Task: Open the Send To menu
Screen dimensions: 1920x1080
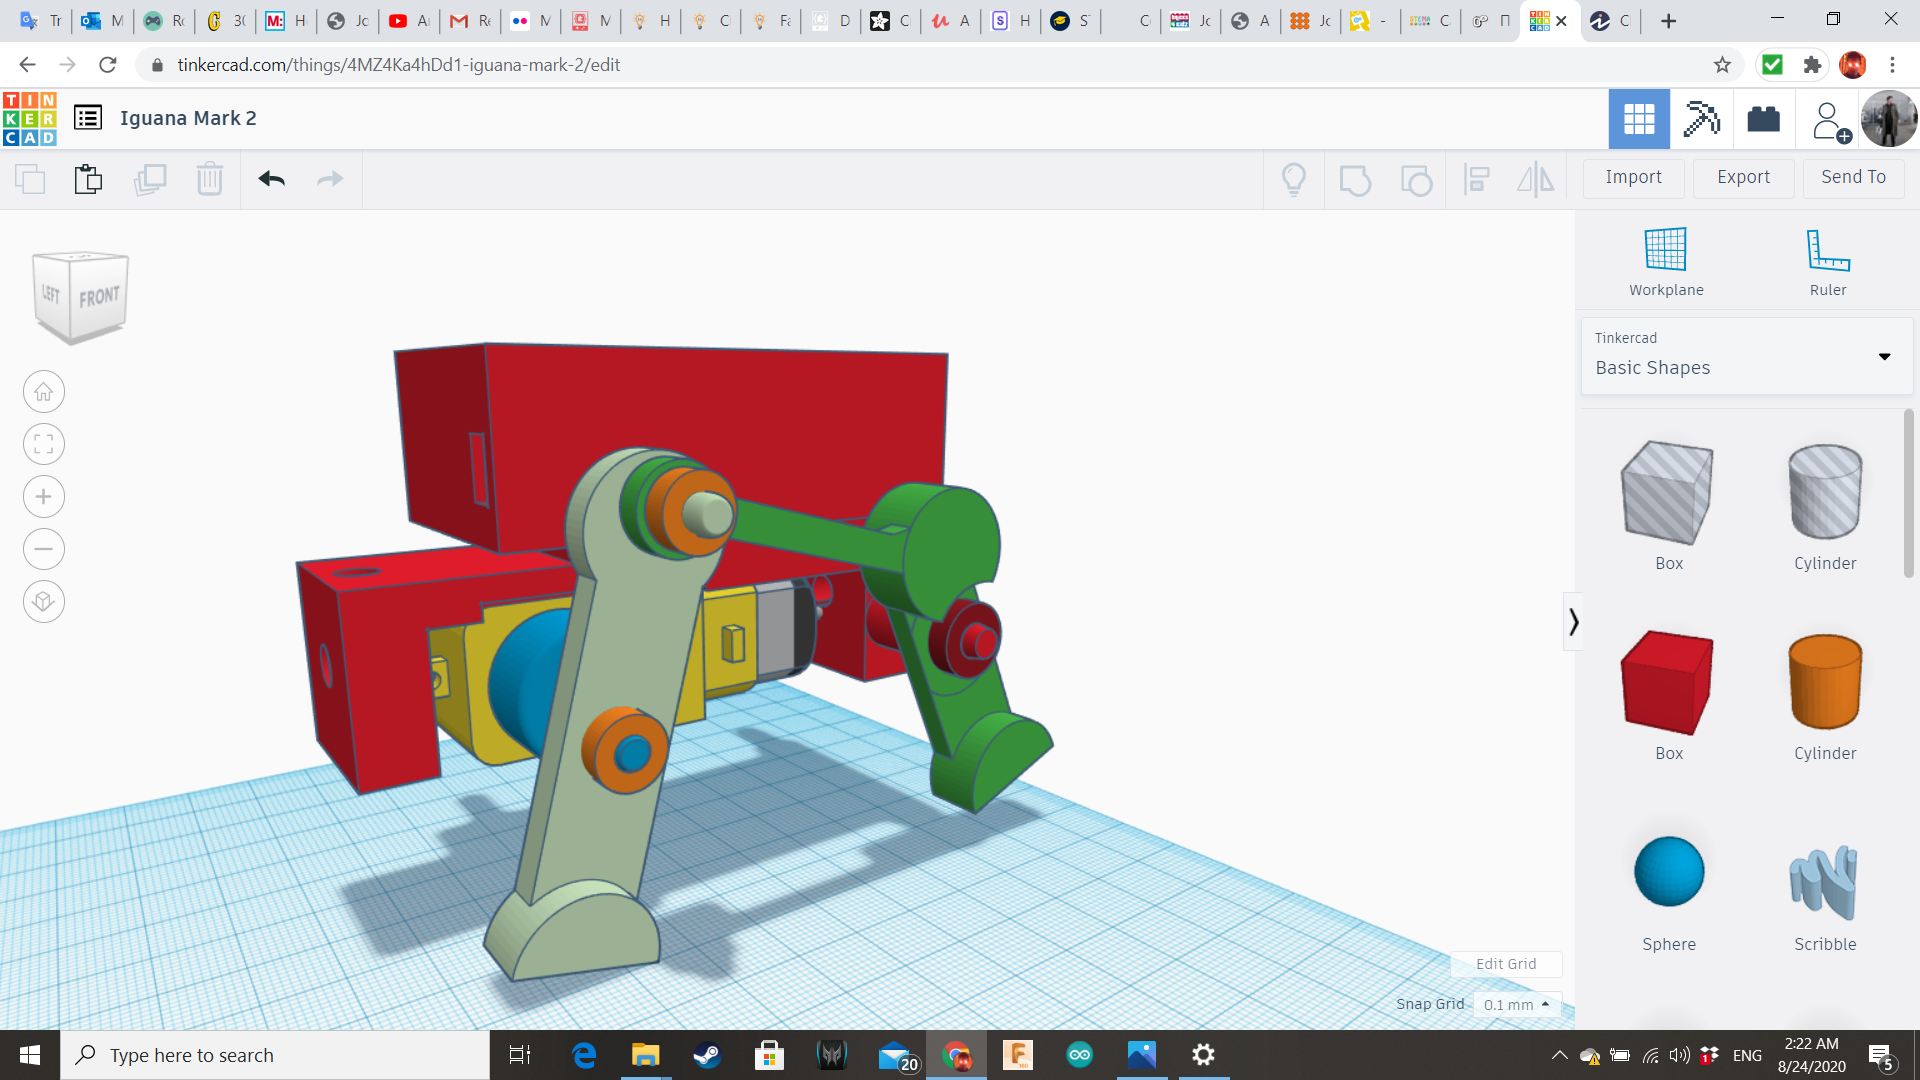Action: click(x=1853, y=177)
